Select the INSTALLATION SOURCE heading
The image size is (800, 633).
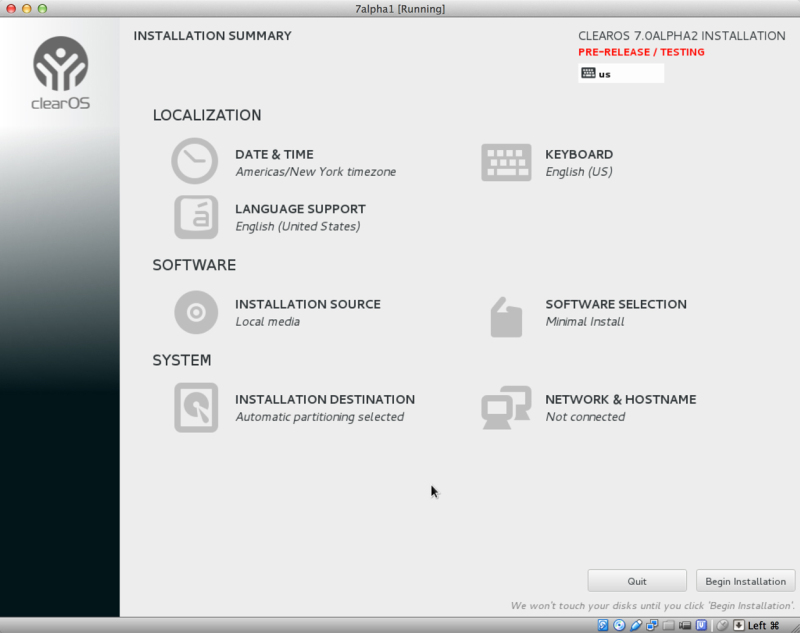click(308, 304)
